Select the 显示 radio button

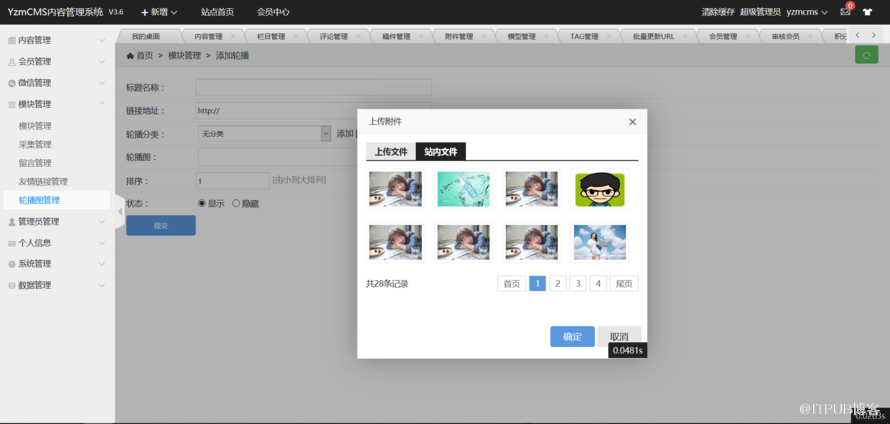coord(201,203)
